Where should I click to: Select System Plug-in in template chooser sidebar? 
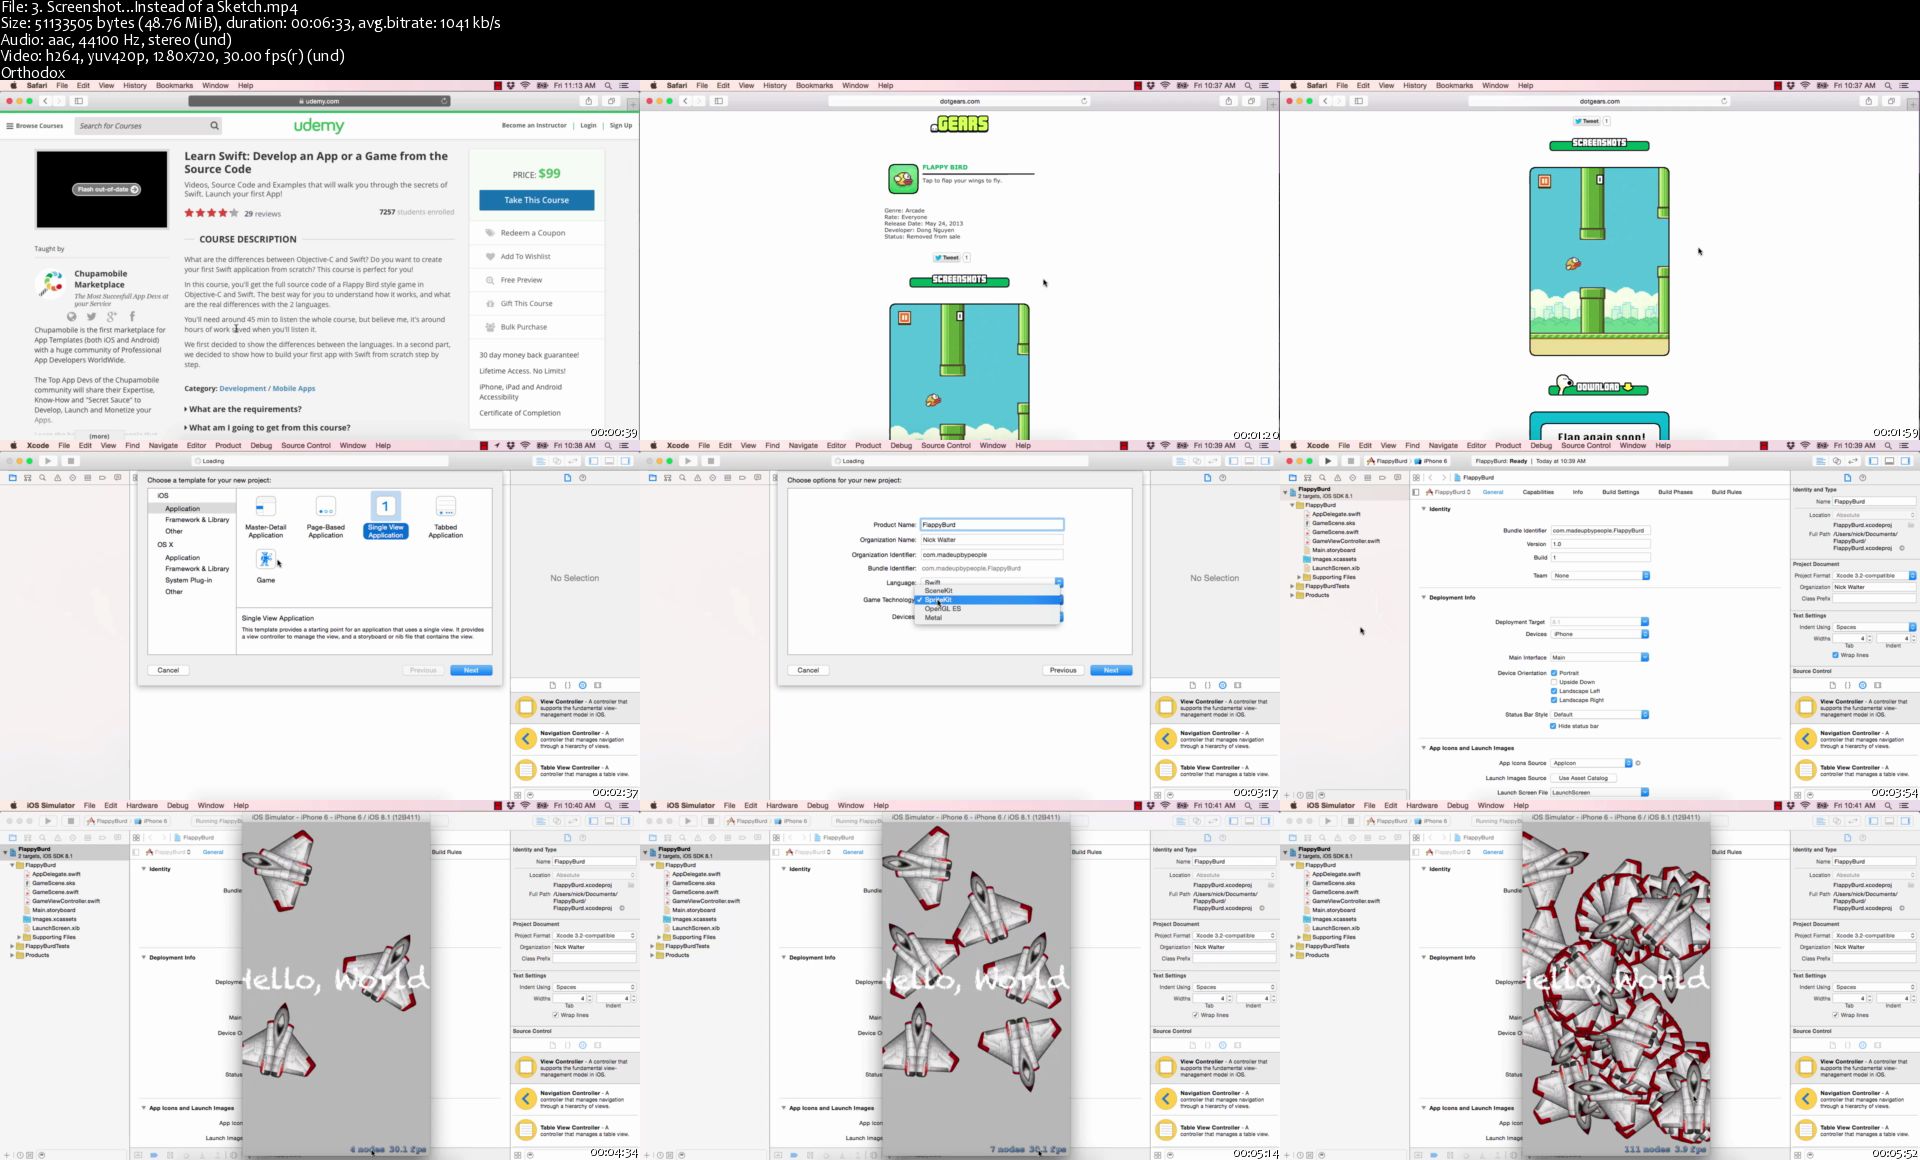pyautogui.click(x=189, y=580)
